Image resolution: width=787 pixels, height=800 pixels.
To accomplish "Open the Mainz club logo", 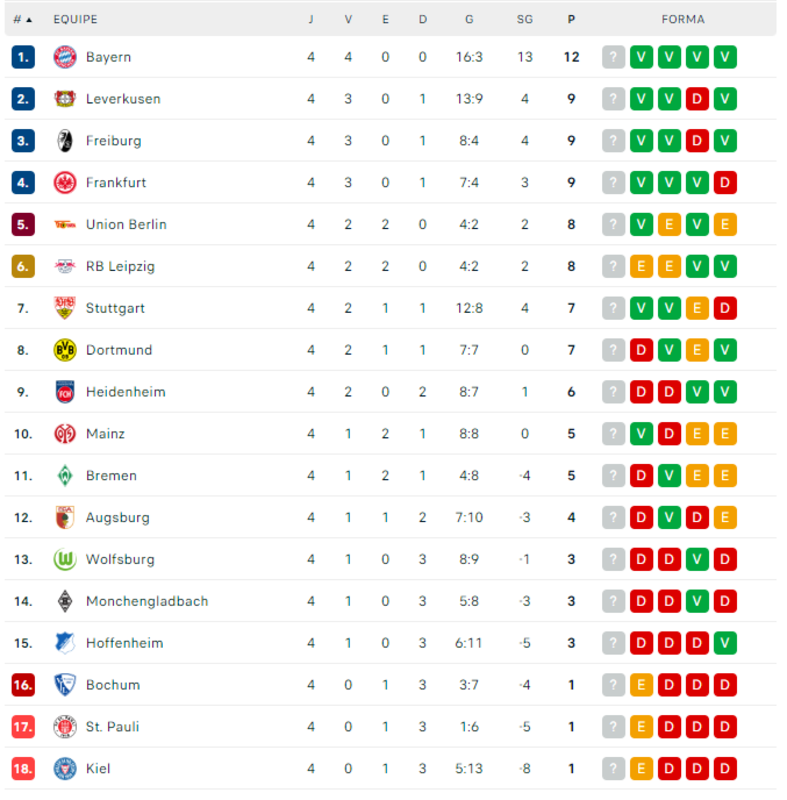I will click(65, 434).
